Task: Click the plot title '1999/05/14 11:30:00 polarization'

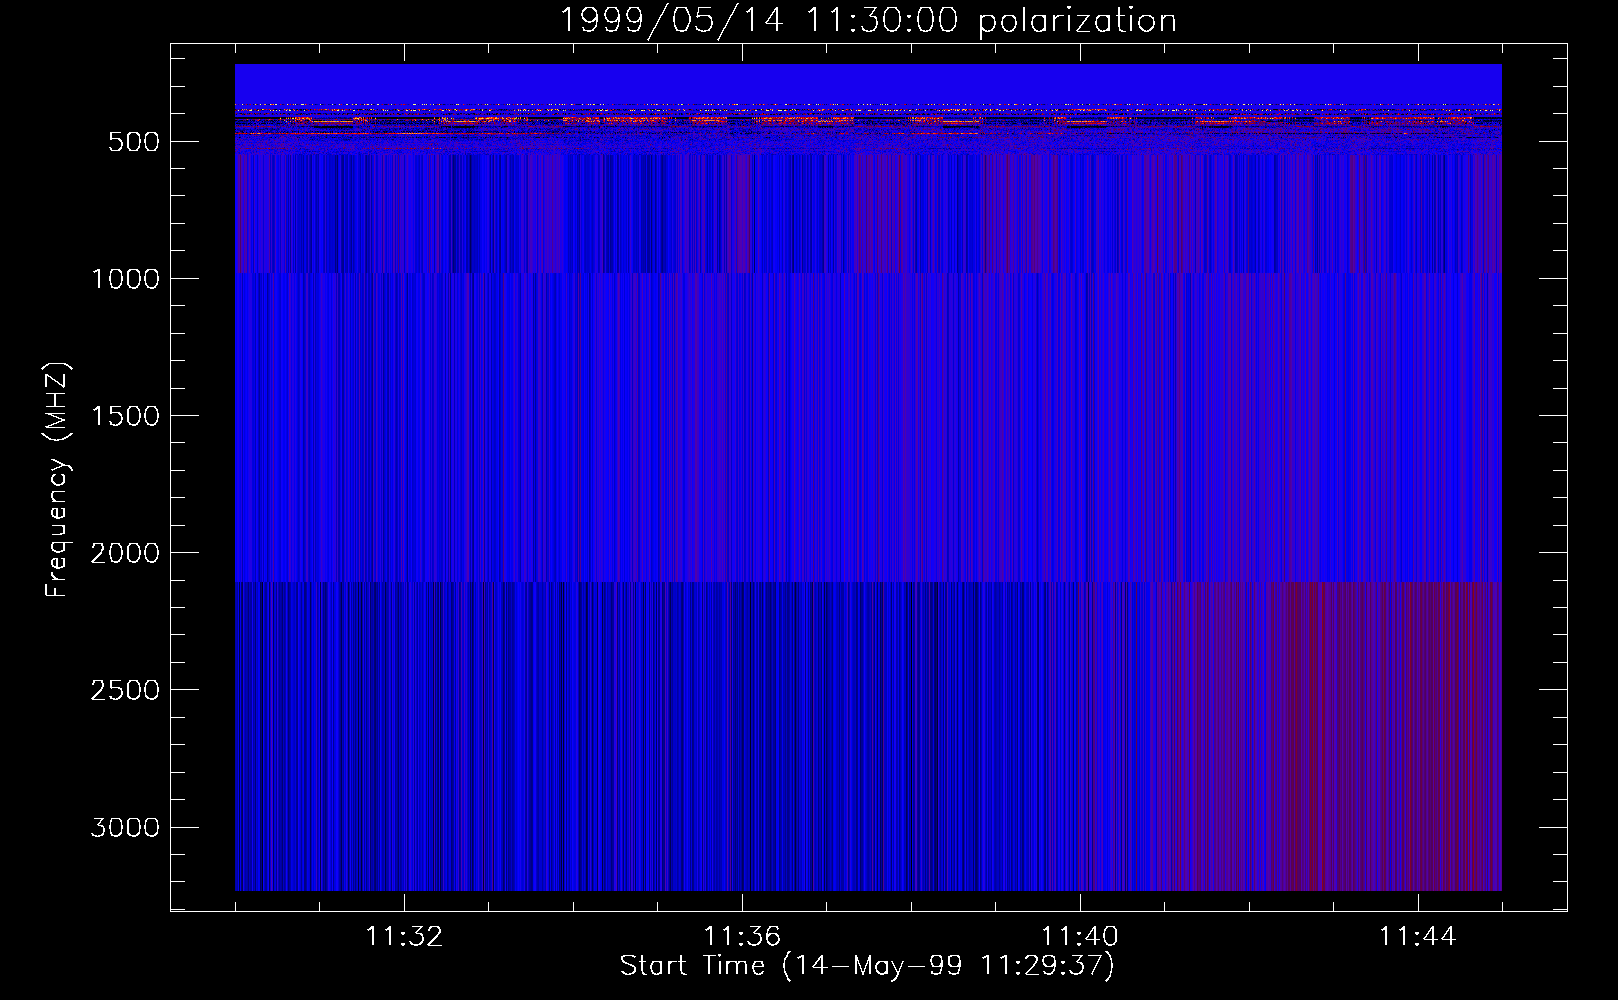Action: tap(868, 20)
